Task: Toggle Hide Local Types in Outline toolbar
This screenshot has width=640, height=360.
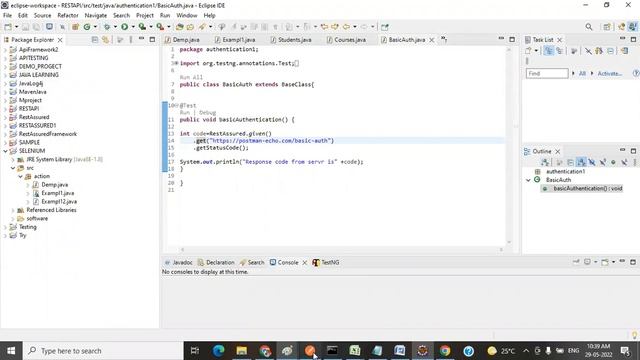Action: pos(624,162)
